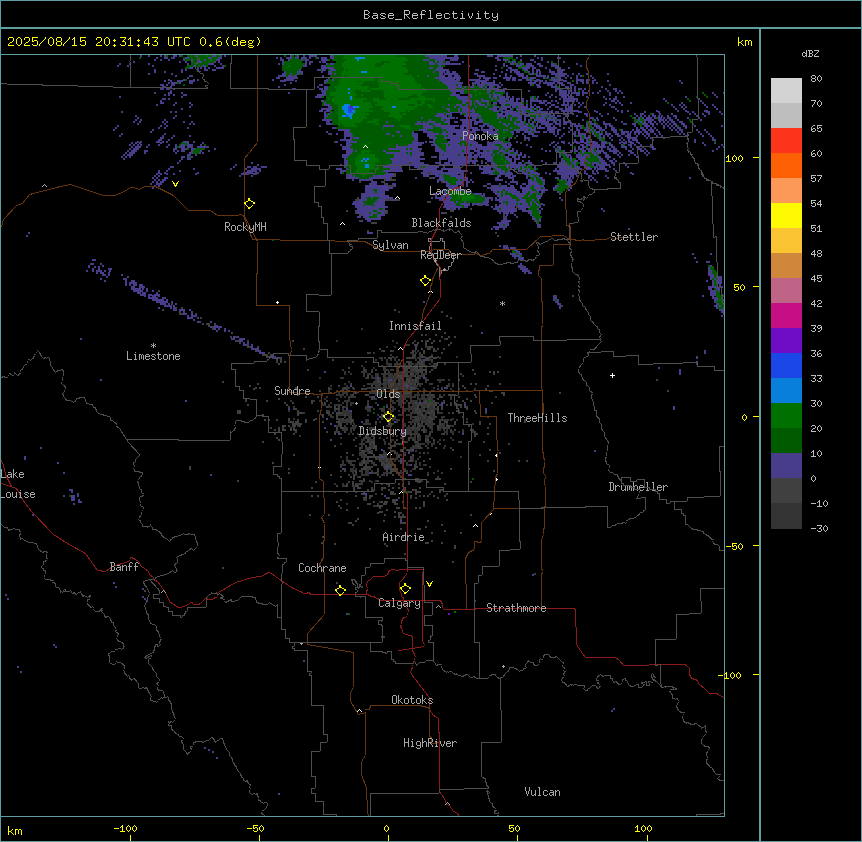This screenshot has width=862, height=842.
Task: Click the Vulcan city label
Action: (x=542, y=792)
